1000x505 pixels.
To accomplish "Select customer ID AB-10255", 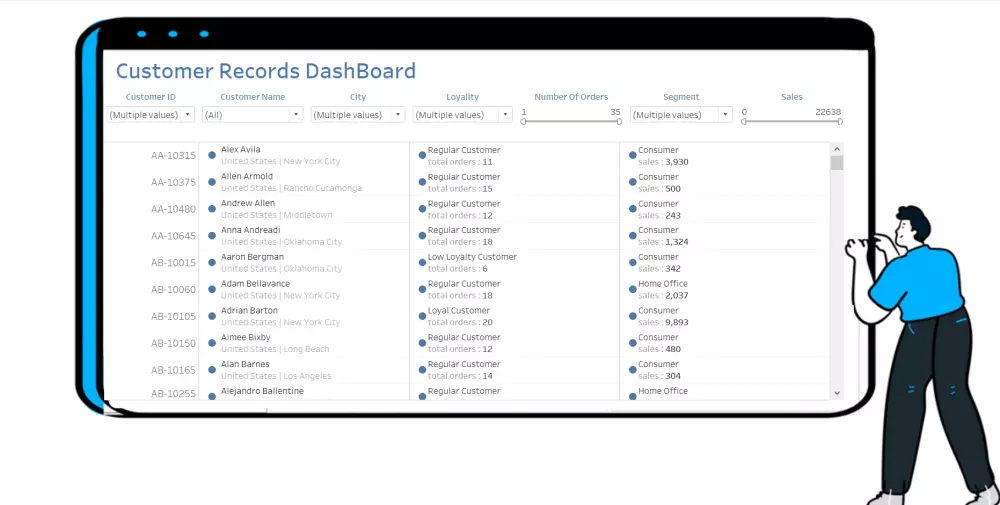I will (173, 394).
